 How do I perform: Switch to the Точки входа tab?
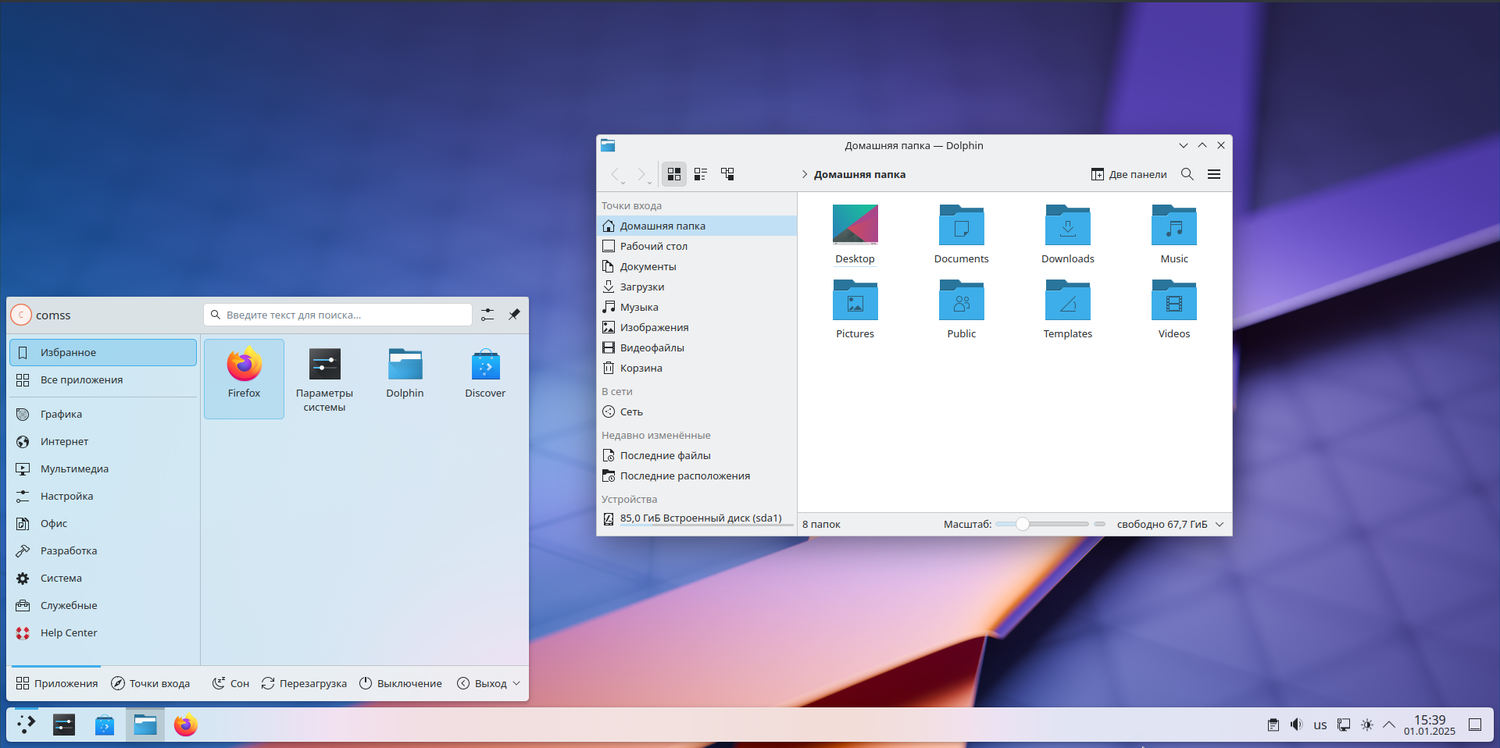(x=150, y=684)
